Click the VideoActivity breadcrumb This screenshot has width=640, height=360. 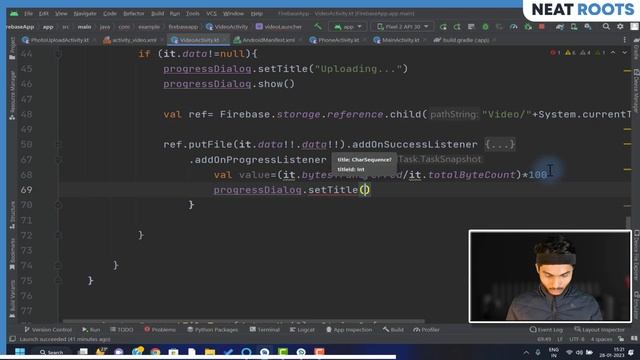point(227,27)
